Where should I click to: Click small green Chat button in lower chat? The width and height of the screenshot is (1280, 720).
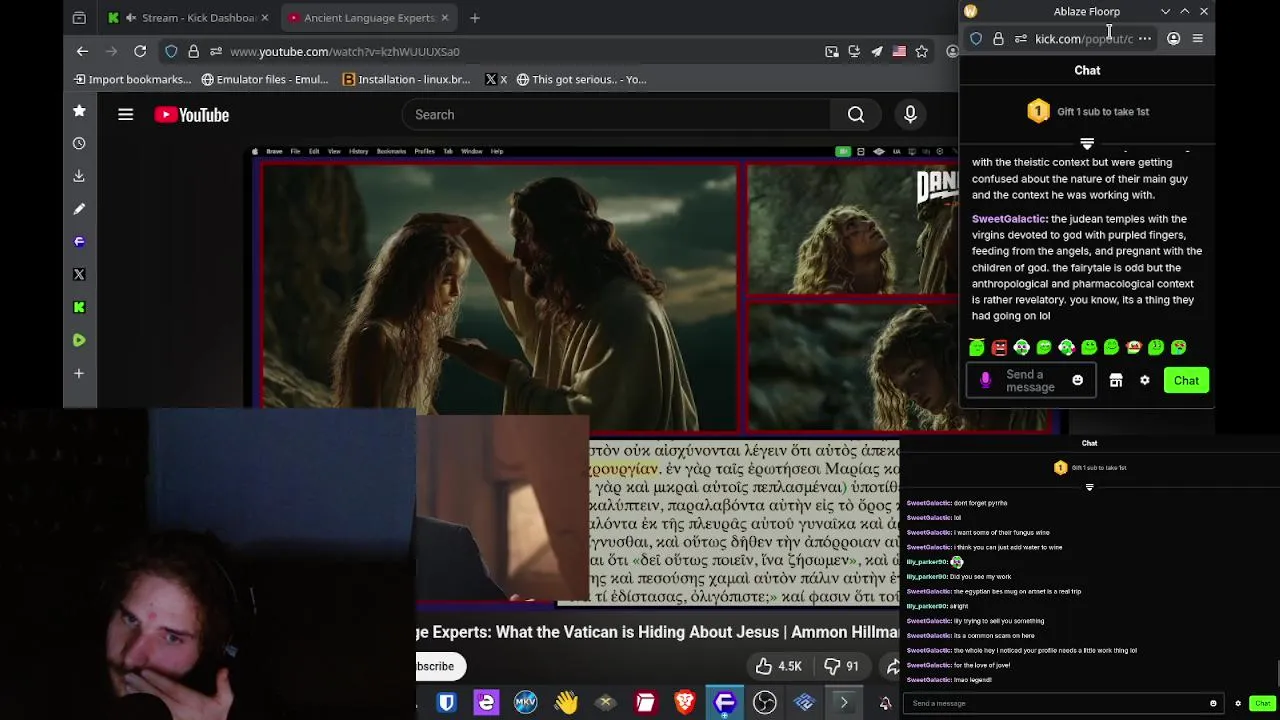coord(1262,703)
